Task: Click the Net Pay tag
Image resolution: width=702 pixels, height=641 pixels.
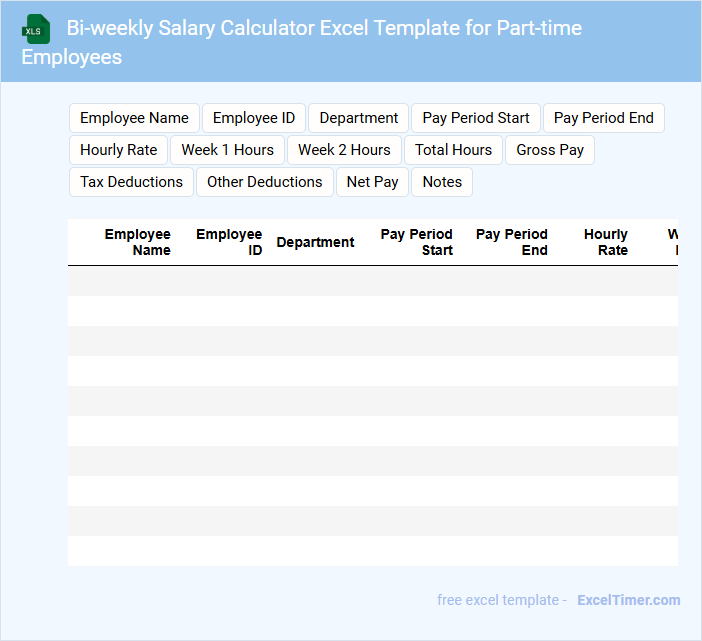Action: (372, 182)
